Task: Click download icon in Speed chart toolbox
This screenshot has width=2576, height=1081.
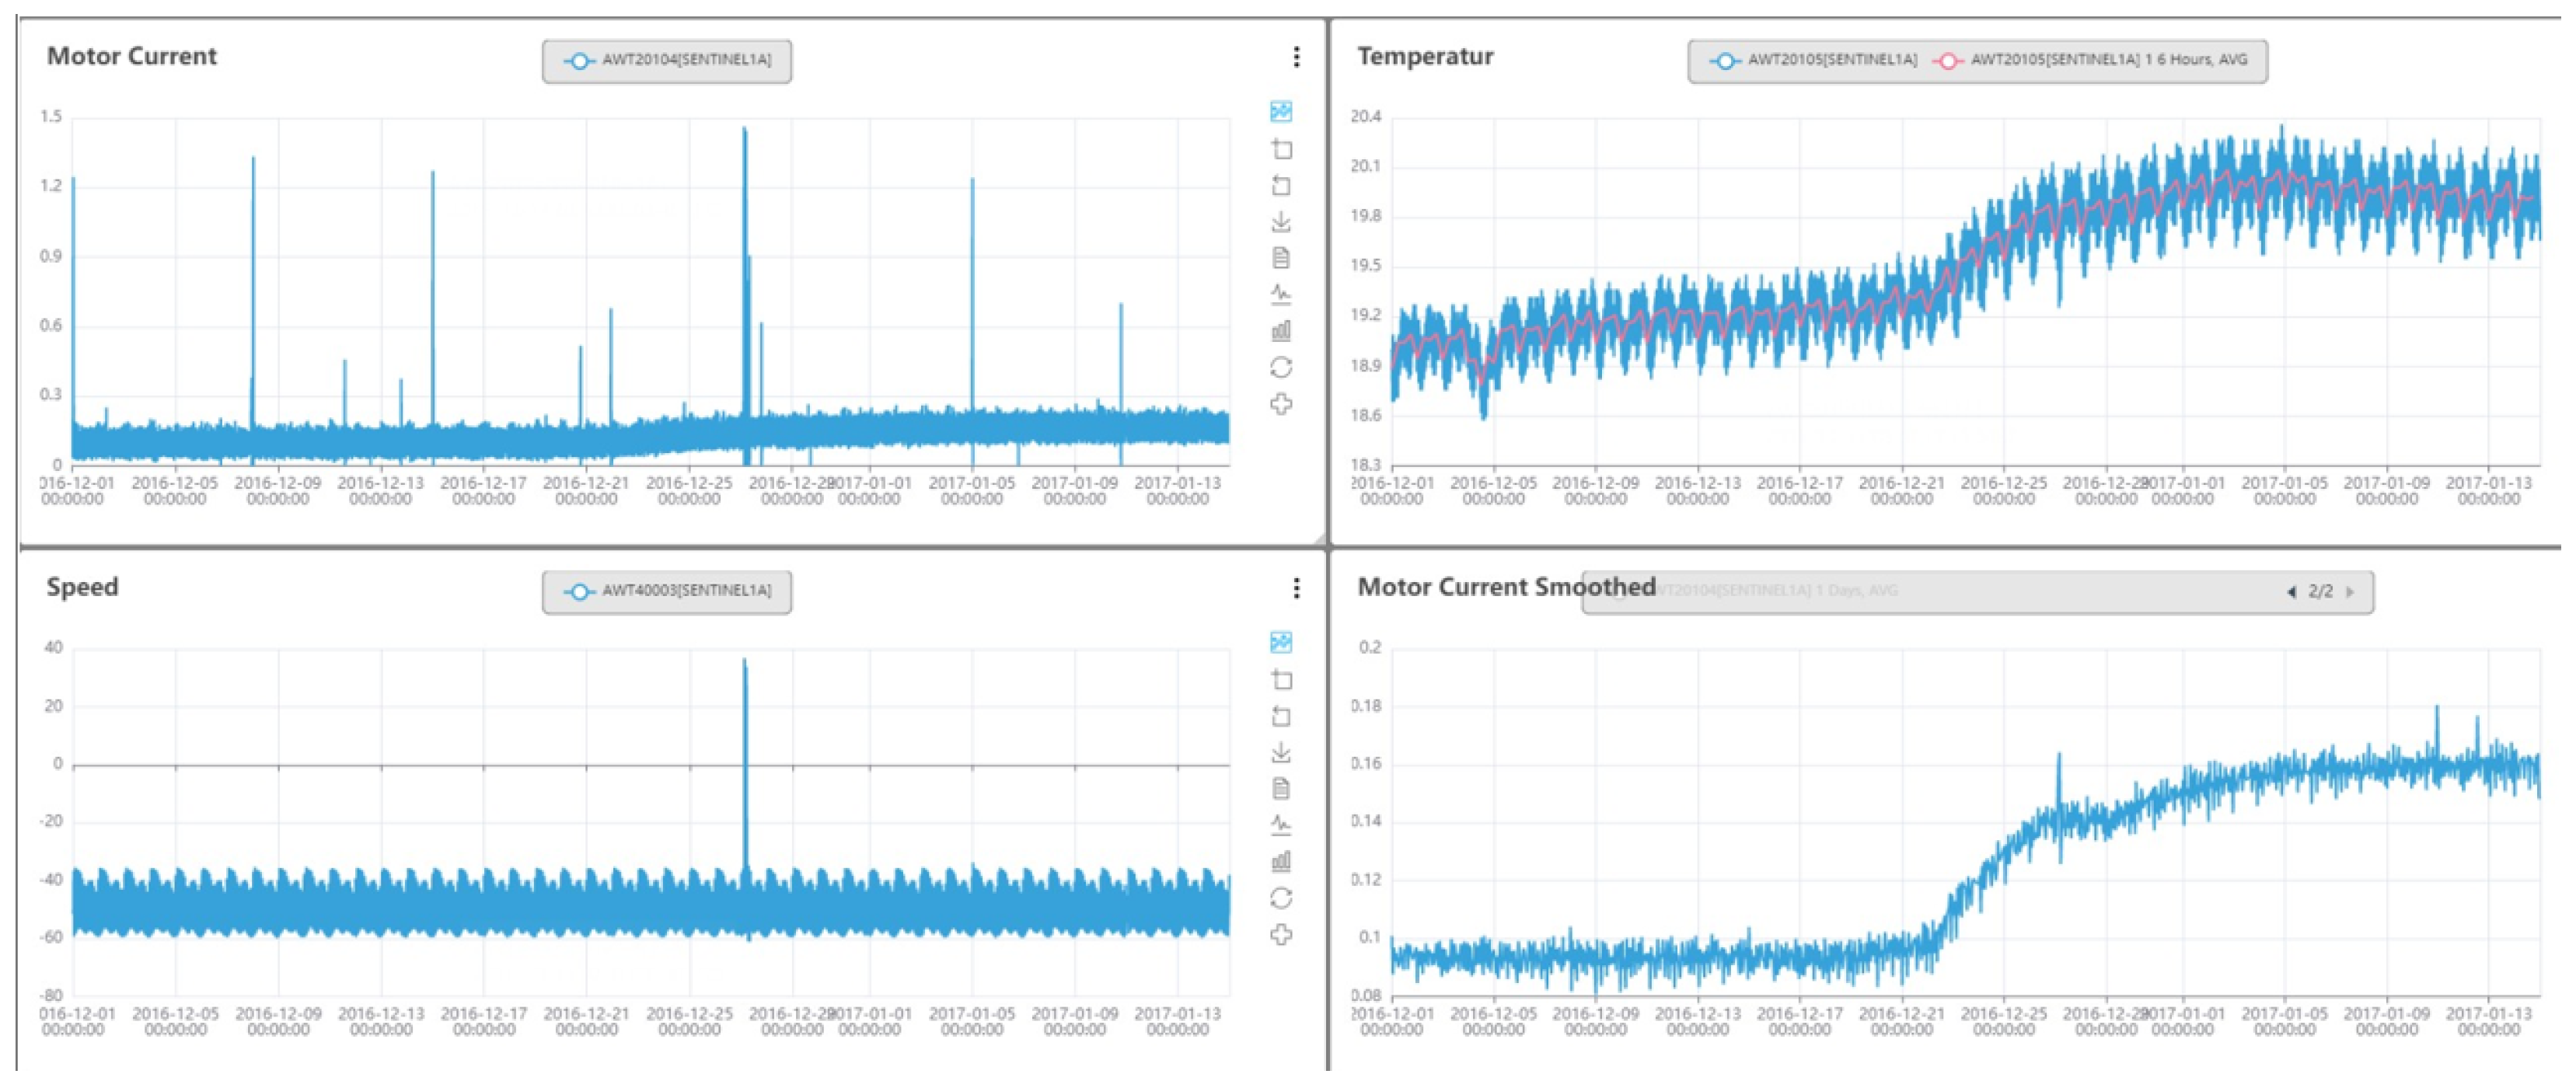Action: click(x=1281, y=752)
